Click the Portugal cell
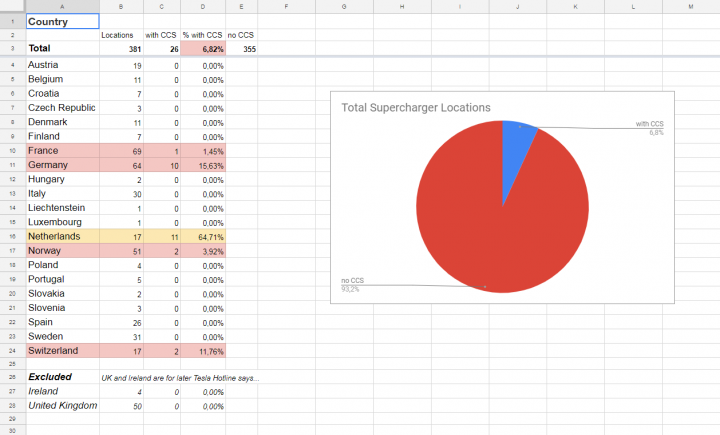The width and height of the screenshot is (720, 435). click(62, 279)
